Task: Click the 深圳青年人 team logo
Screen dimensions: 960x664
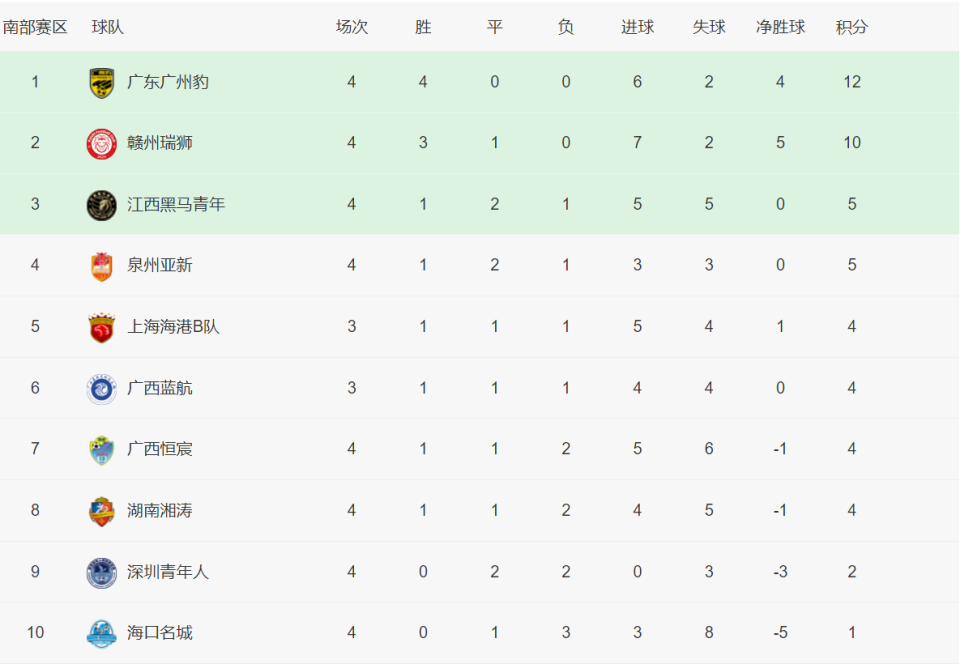Action: coord(101,573)
